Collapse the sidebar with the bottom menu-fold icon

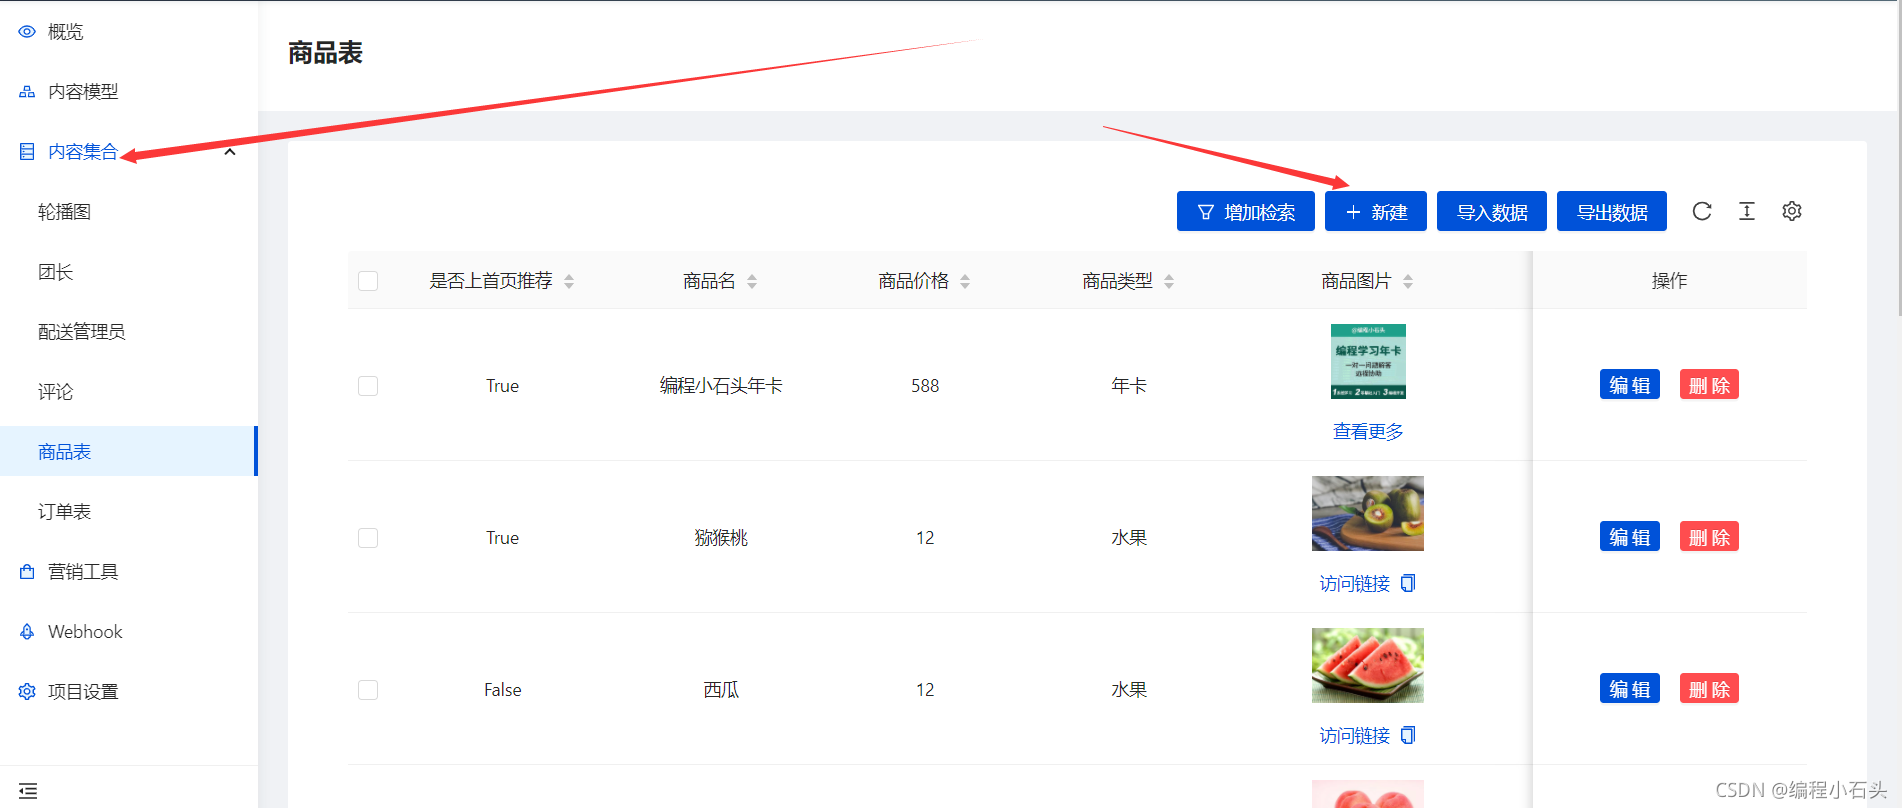[x=28, y=791]
